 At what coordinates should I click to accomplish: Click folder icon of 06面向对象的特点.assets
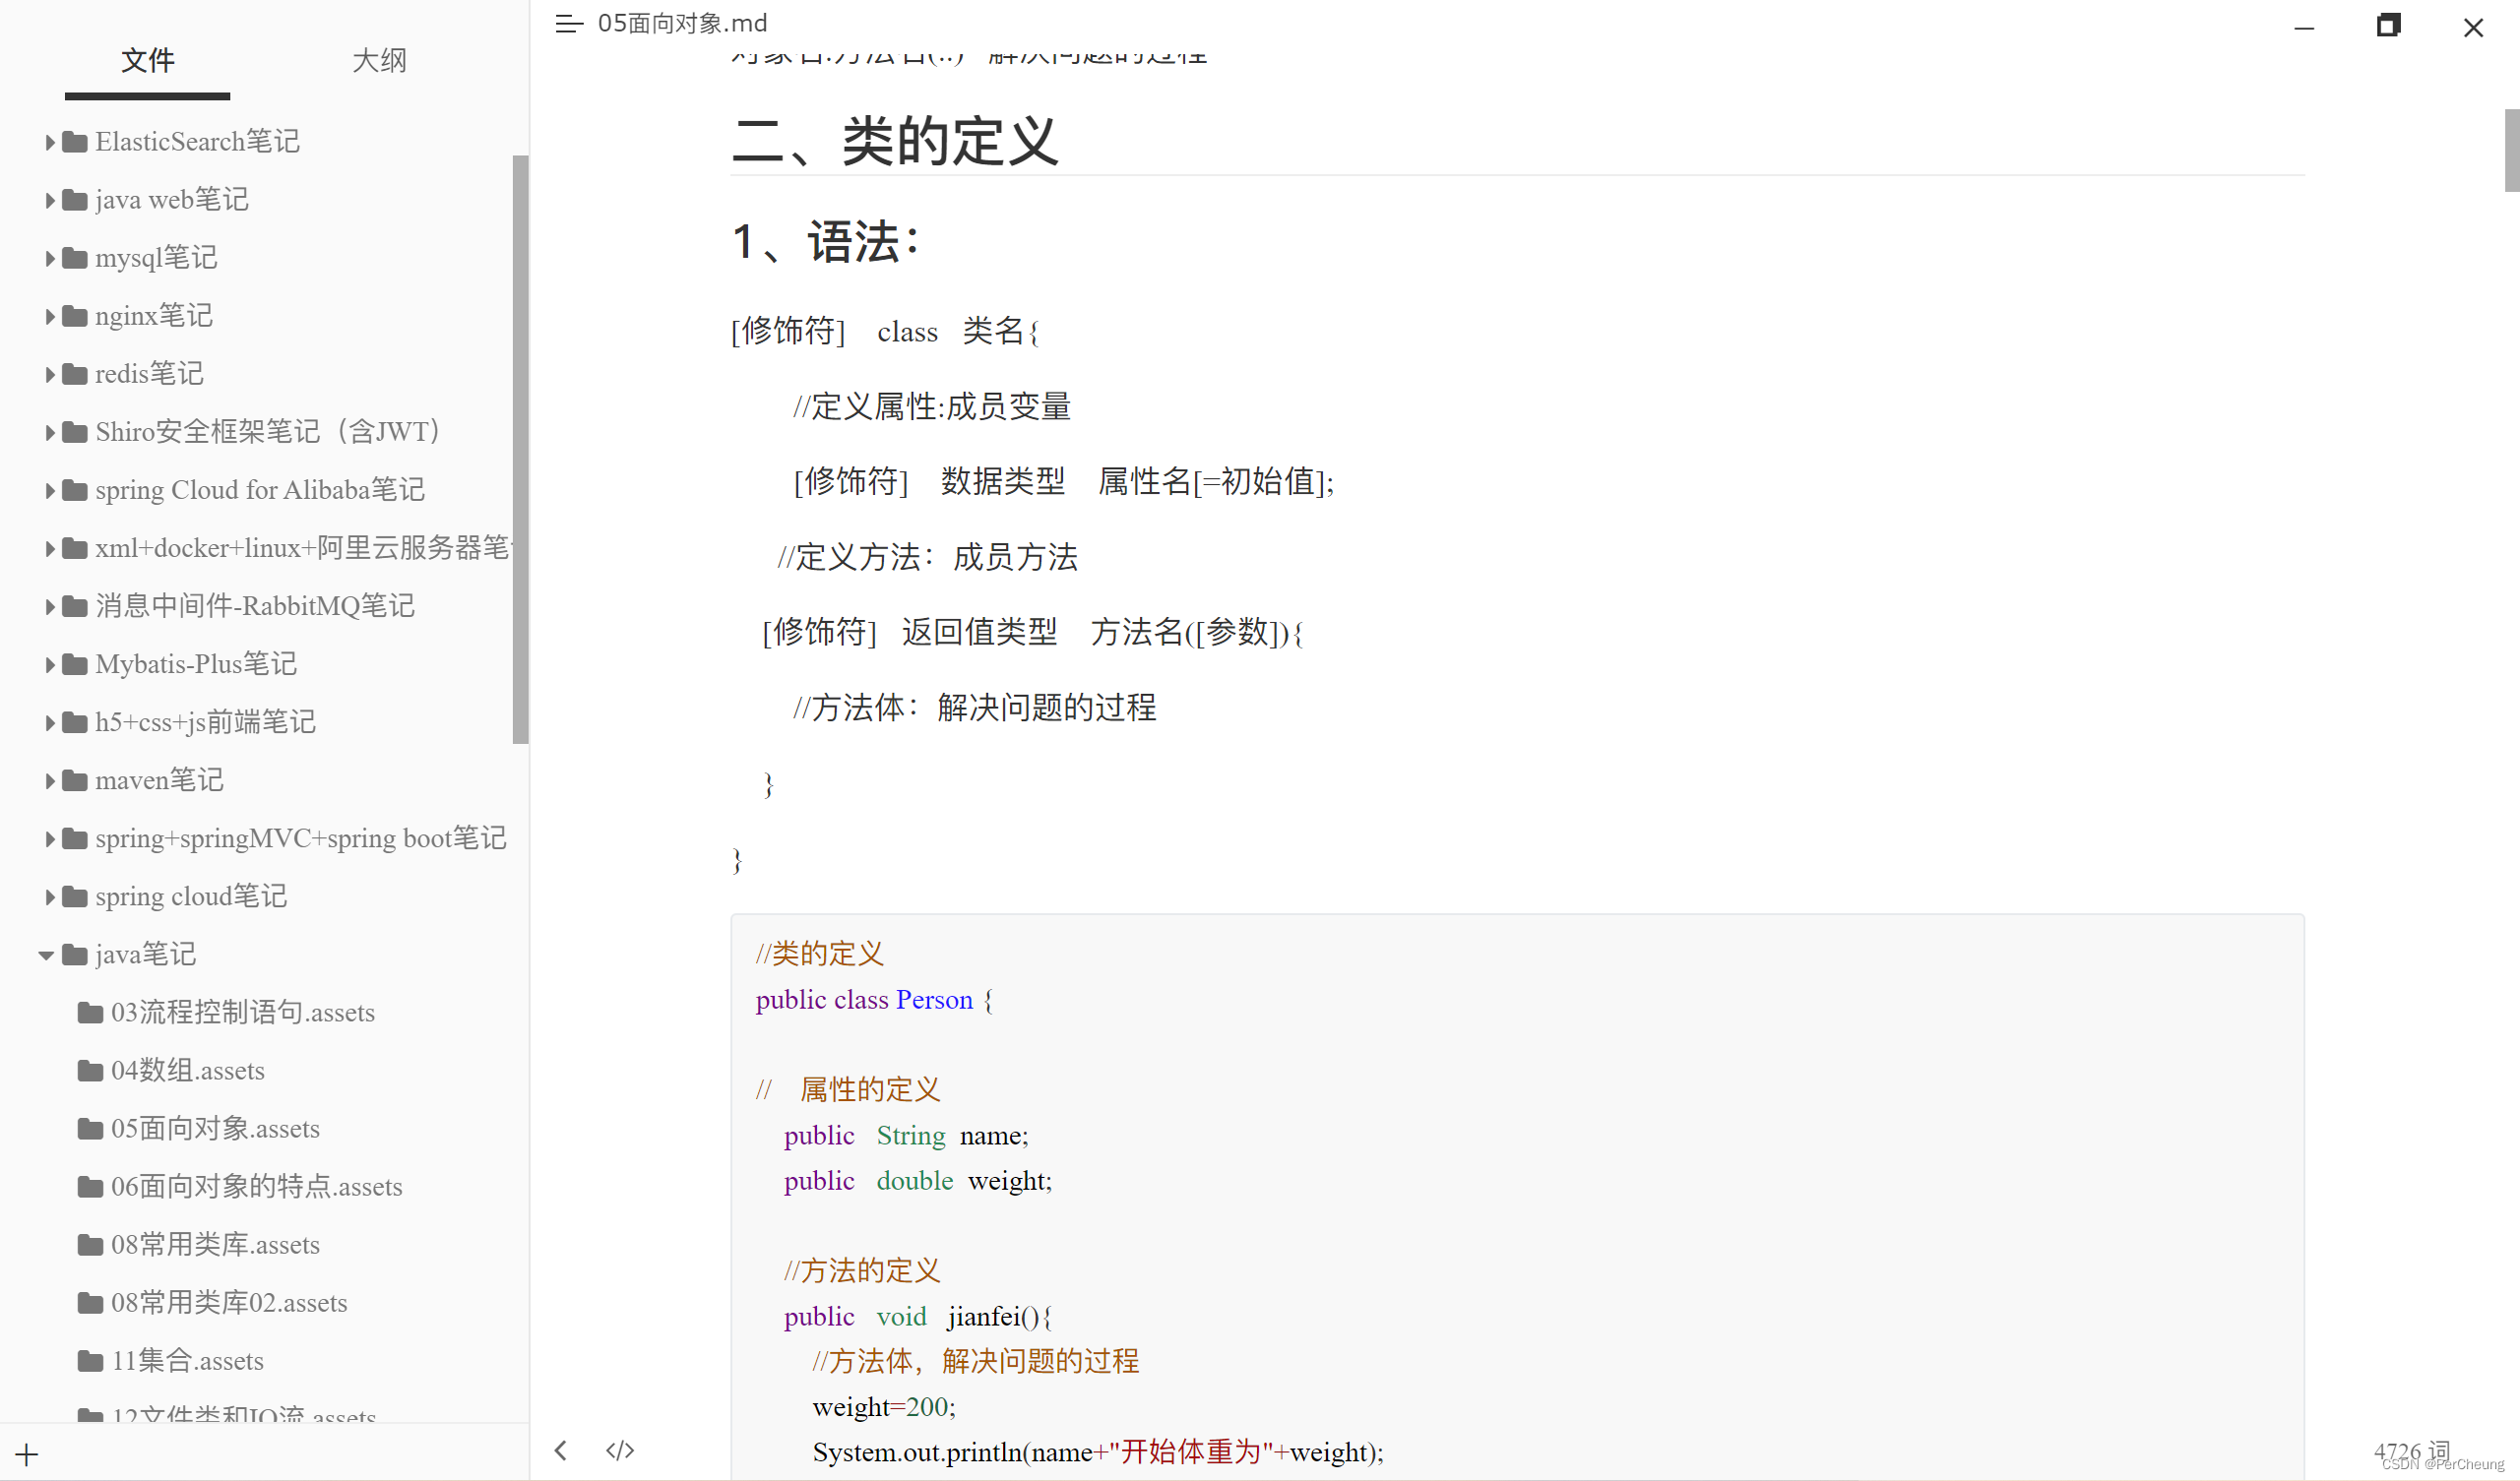click(x=91, y=1187)
